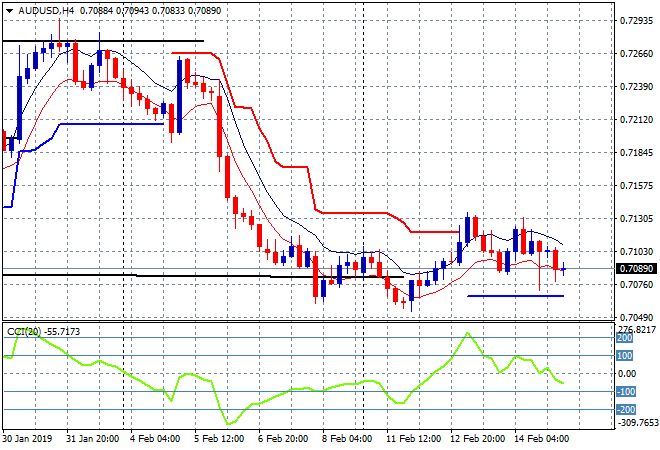Click the 0.71305 price scale label
The width and height of the screenshot is (660, 450).
coord(636,218)
